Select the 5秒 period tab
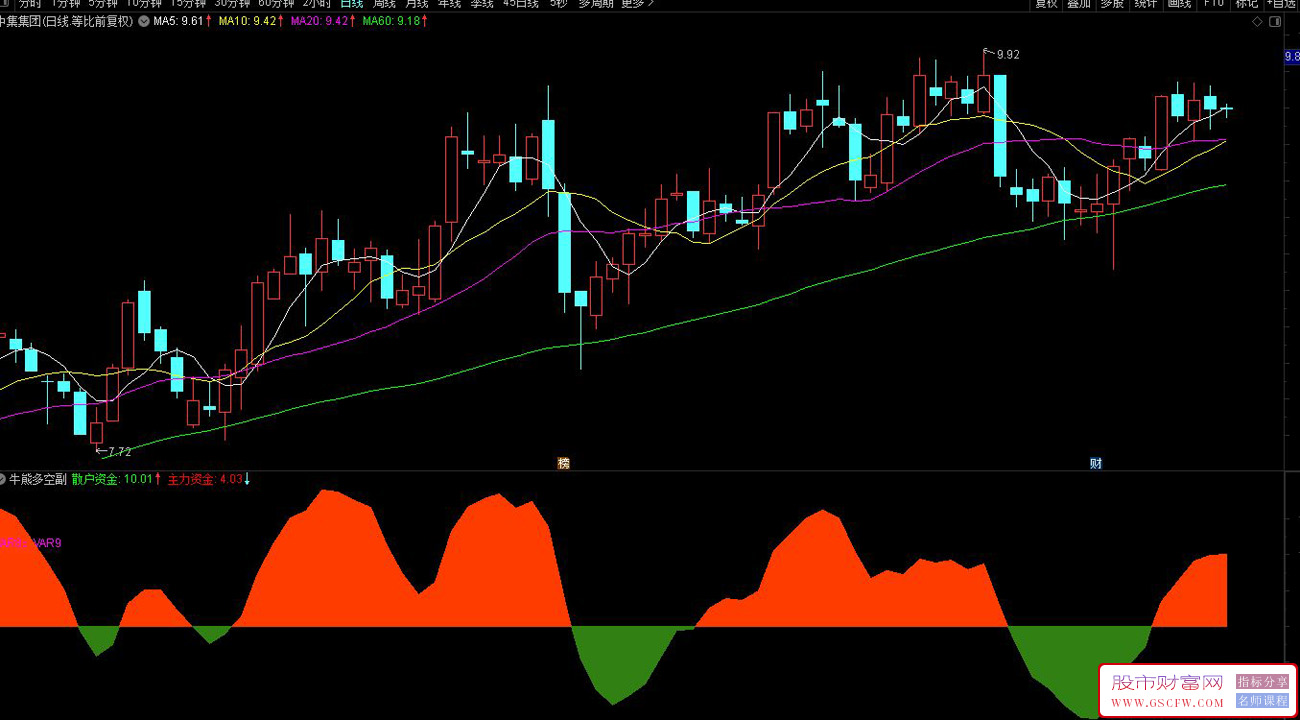Viewport: 1300px width, 720px height. tap(557, 4)
